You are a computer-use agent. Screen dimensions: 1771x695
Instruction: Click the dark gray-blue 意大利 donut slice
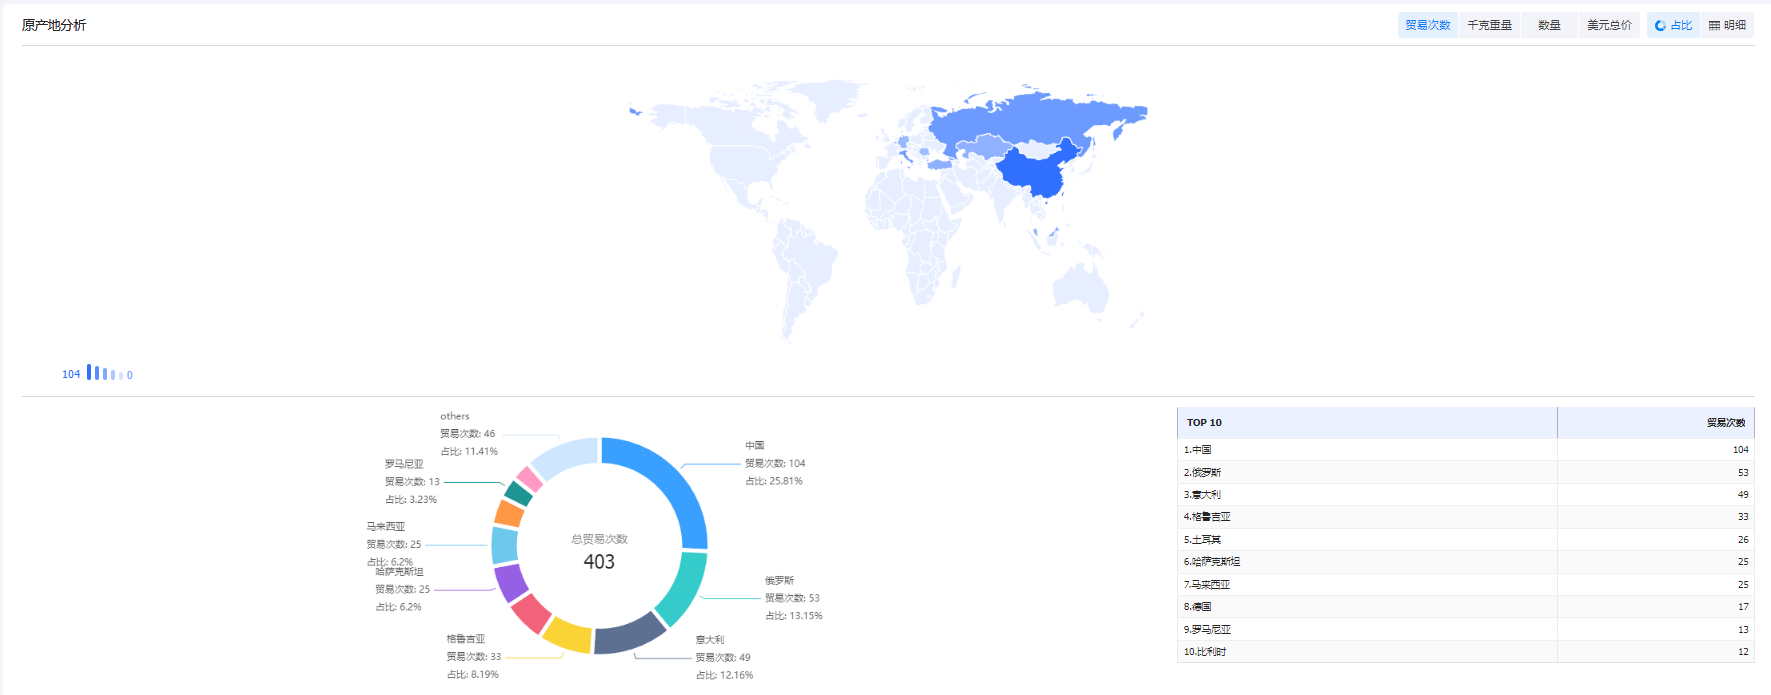coord(628,634)
